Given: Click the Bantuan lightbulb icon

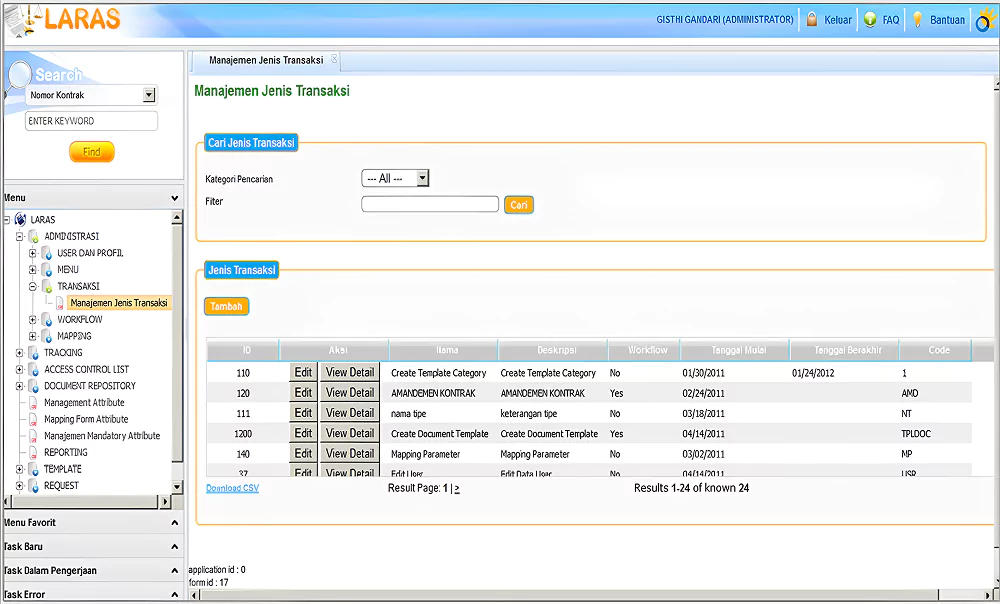Looking at the screenshot, I should pyautogui.click(x=917, y=20).
